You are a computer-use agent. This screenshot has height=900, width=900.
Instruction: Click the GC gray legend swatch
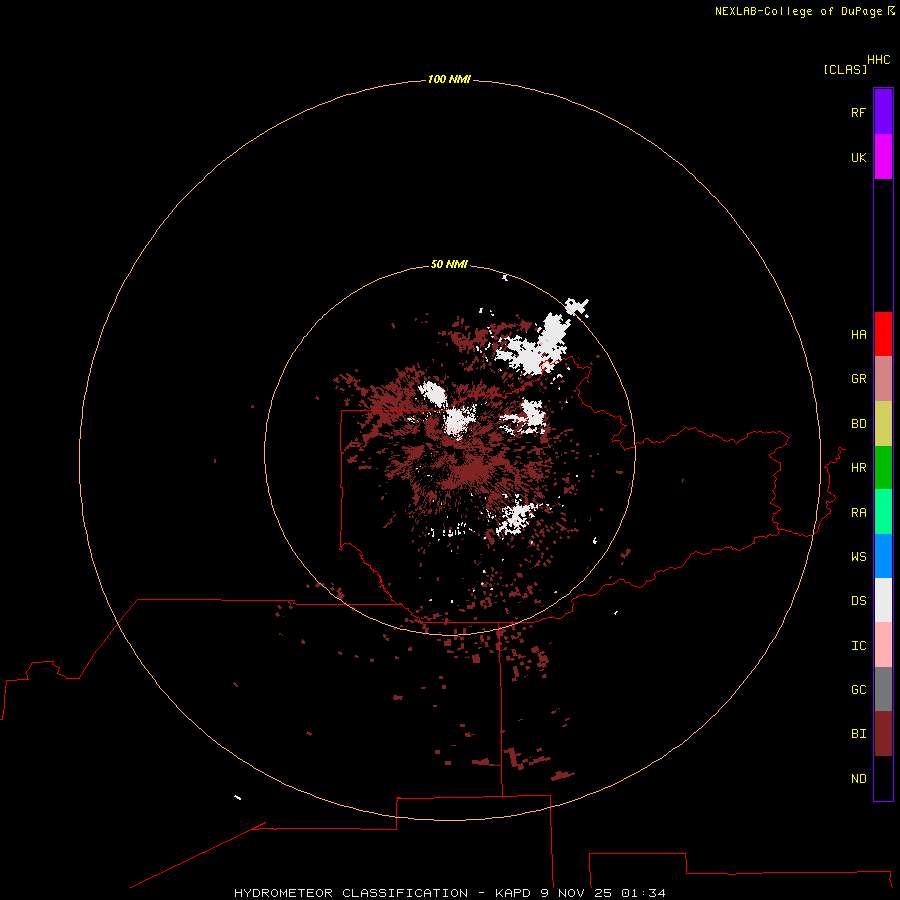[883, 689]
